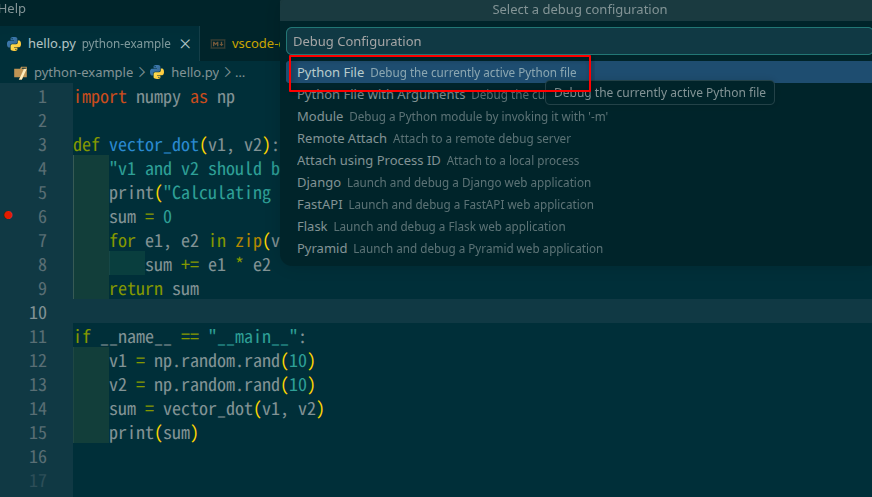Place cursor on 'import numpy as np' line

tap(155, 97)
